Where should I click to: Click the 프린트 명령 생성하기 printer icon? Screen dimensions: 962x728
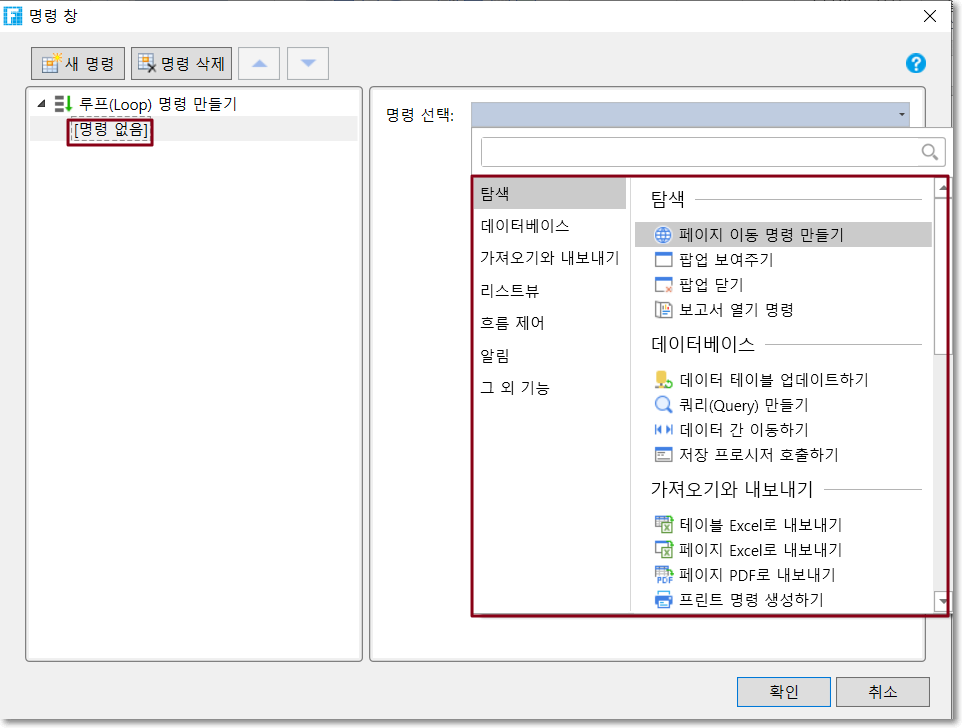tap(663, 600)
